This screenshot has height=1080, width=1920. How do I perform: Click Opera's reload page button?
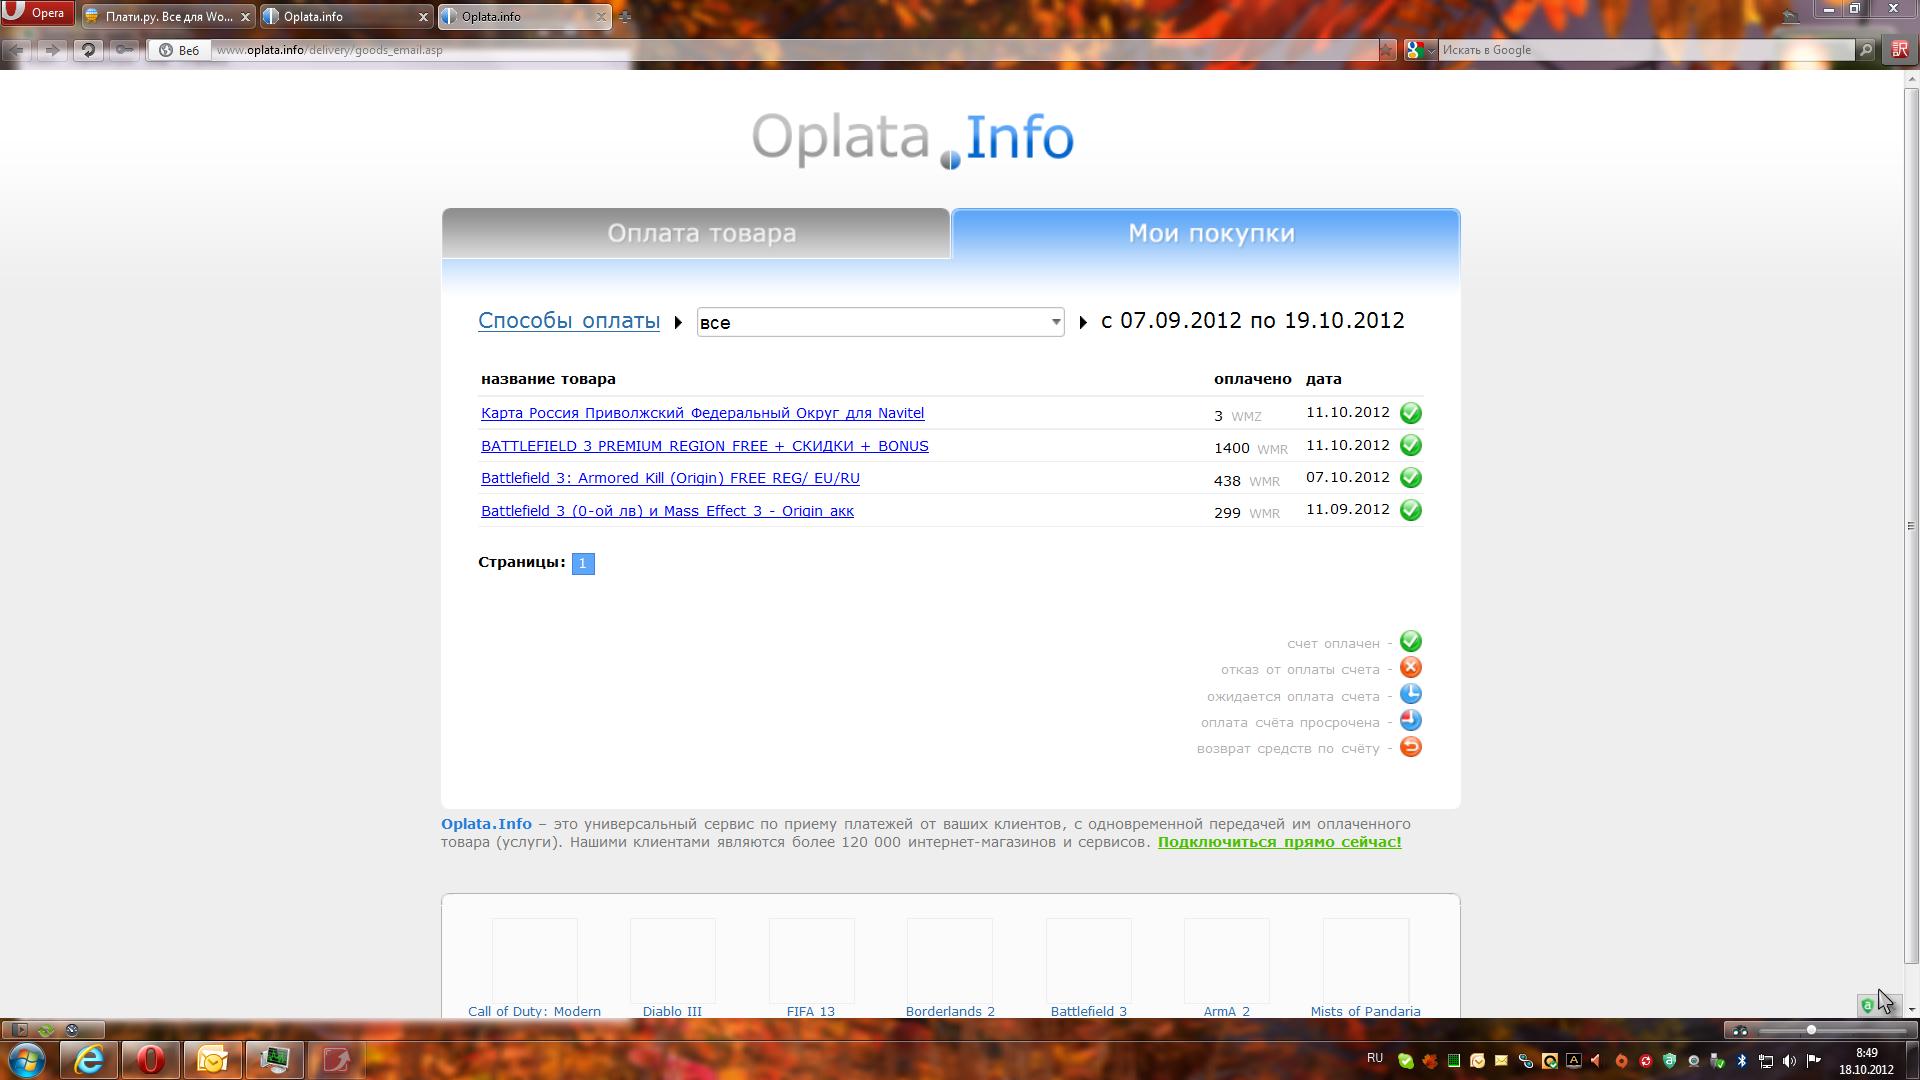tap(88, 50)
